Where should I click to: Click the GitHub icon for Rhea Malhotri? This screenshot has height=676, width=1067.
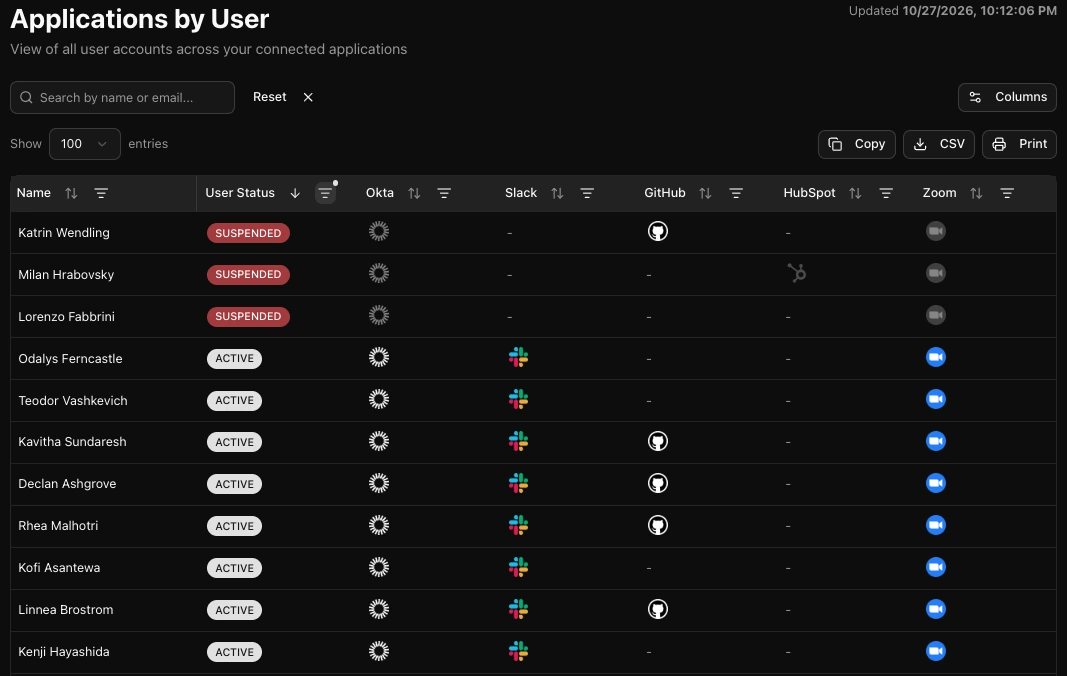pos(657,526)
